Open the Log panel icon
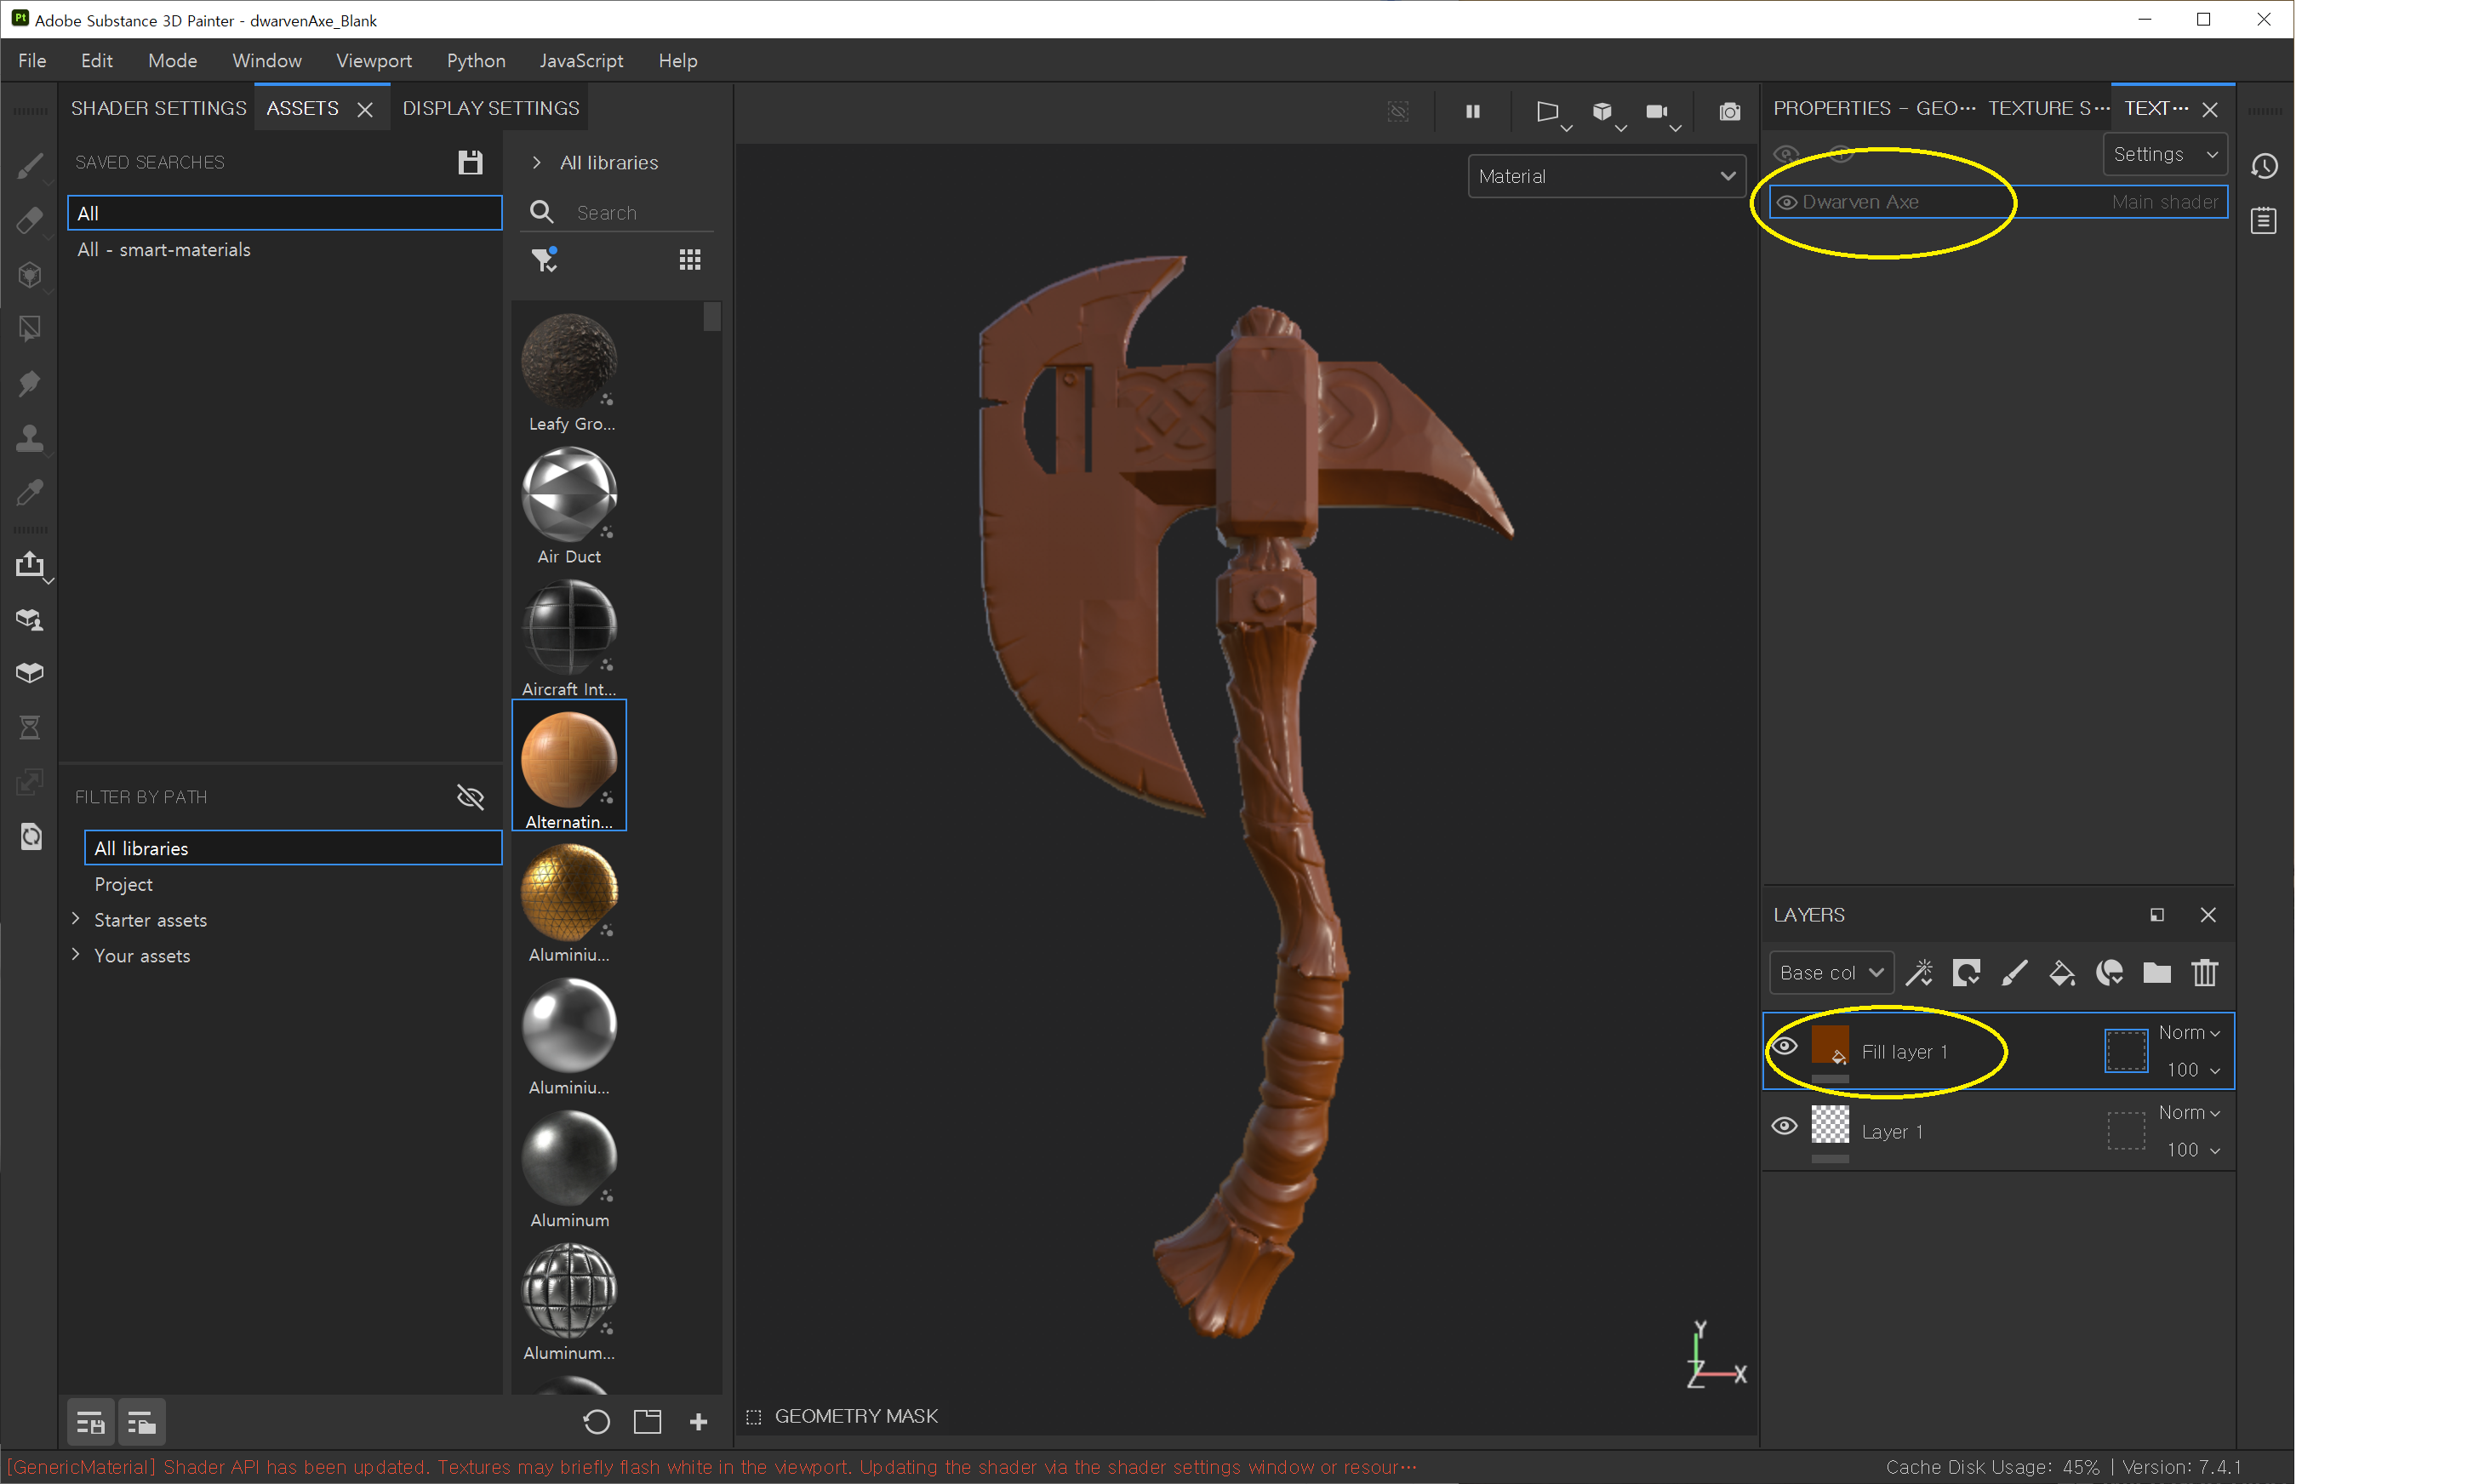Viewport: 2479px width, 1484px height. coord(2264,220)
